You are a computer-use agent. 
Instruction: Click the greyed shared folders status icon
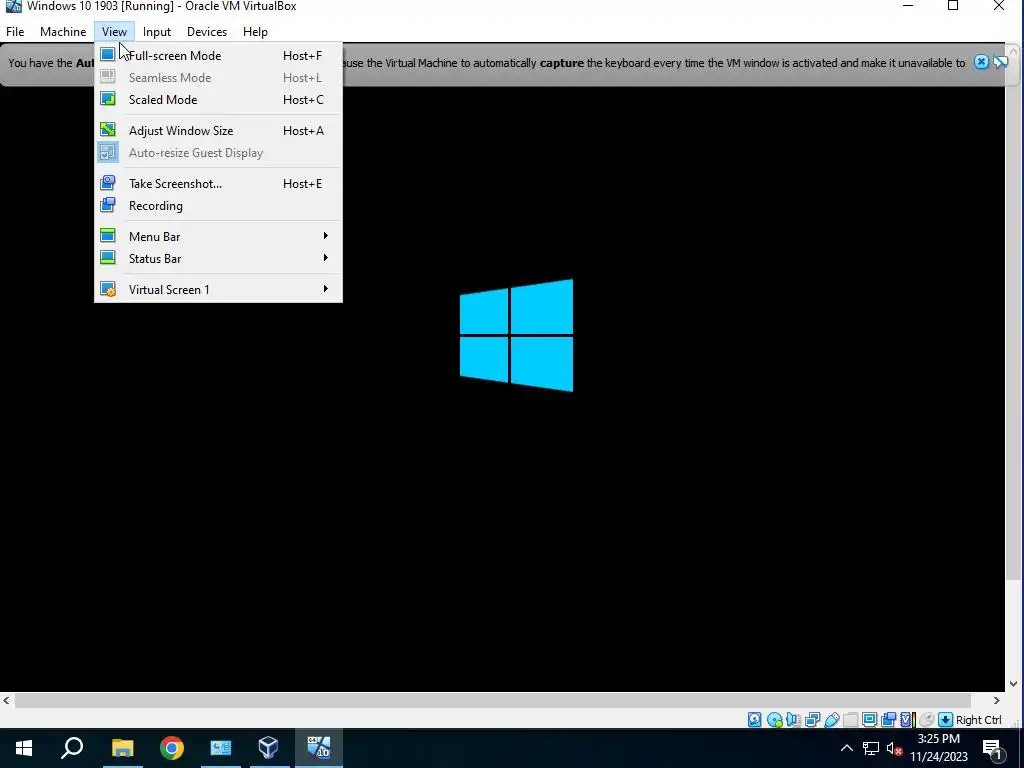tap(850, 720)
